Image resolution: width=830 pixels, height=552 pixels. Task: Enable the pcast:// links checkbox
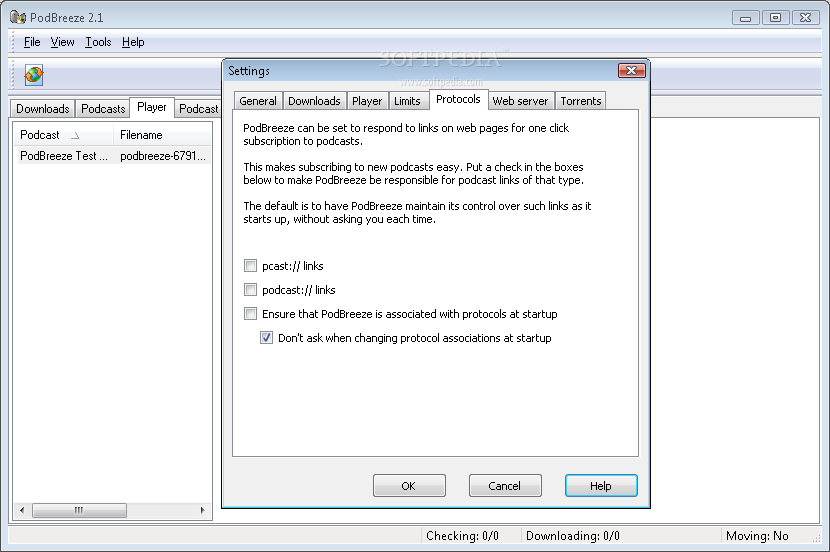pos(250,266)
